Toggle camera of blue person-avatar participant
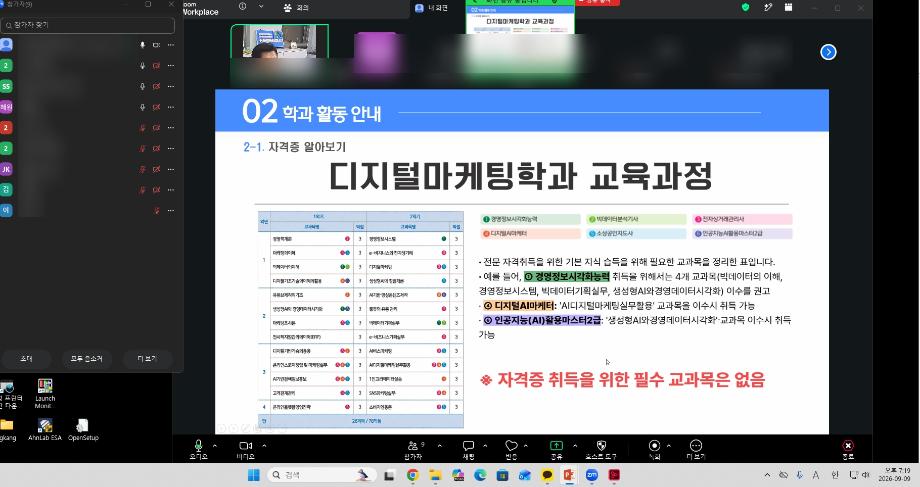This screenshot has width=920, height=487. (x=156, y=45)
